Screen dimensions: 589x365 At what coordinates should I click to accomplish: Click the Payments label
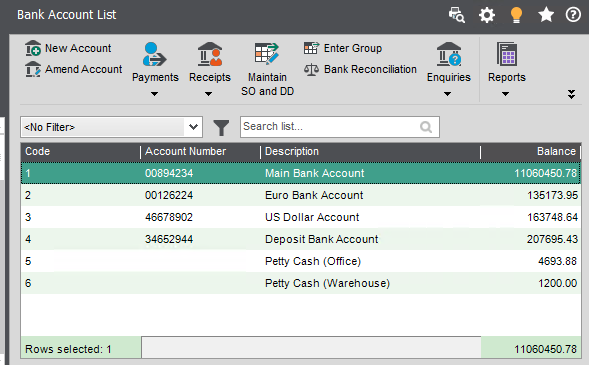pyautogui.click(x=155, y=77)
